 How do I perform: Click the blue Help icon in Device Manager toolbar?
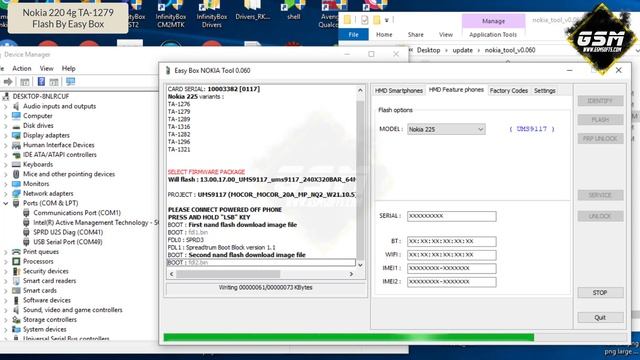[41, 82]
